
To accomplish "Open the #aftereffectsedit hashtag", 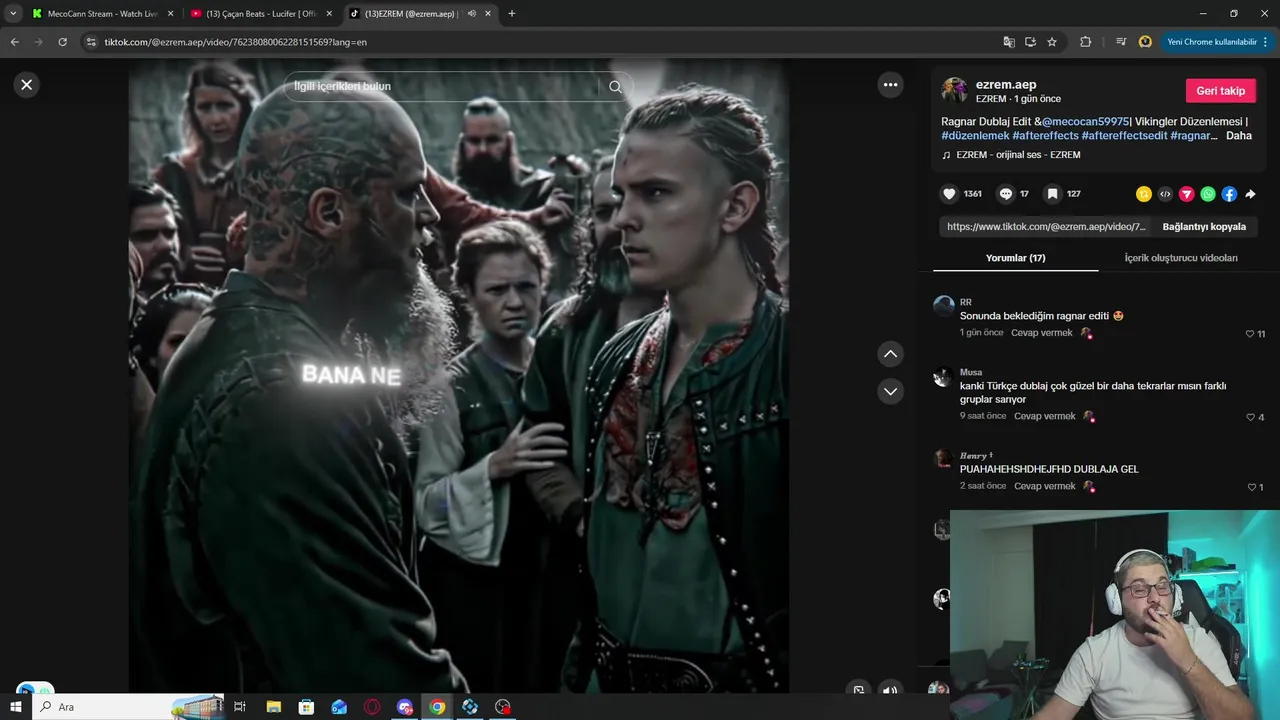I will tap(1124, 136).
